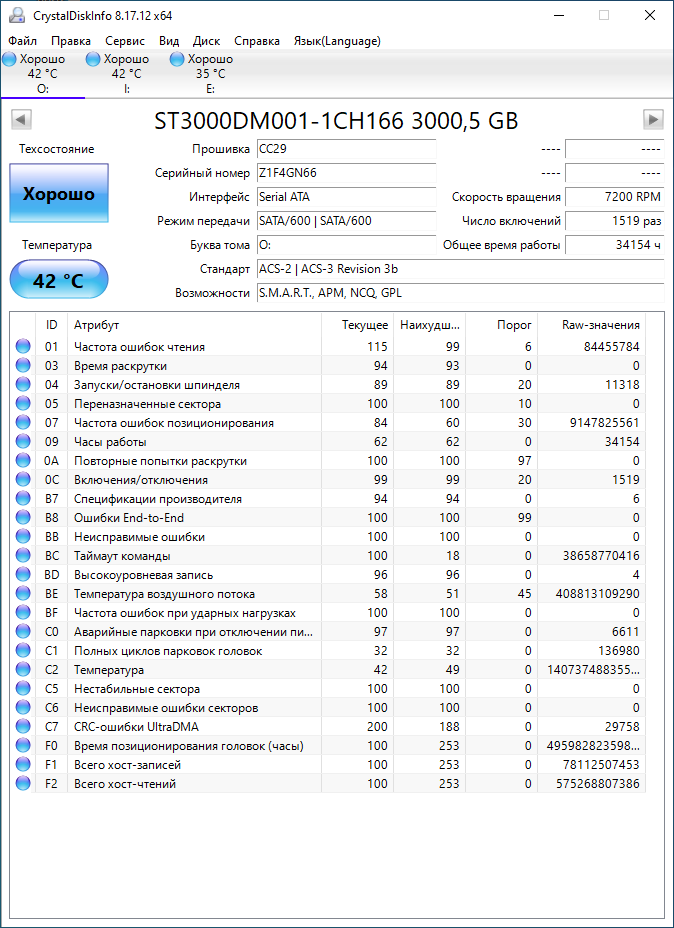Go to previous disk arrow
The width and height of the screenshot is (674, 928).
21,120
